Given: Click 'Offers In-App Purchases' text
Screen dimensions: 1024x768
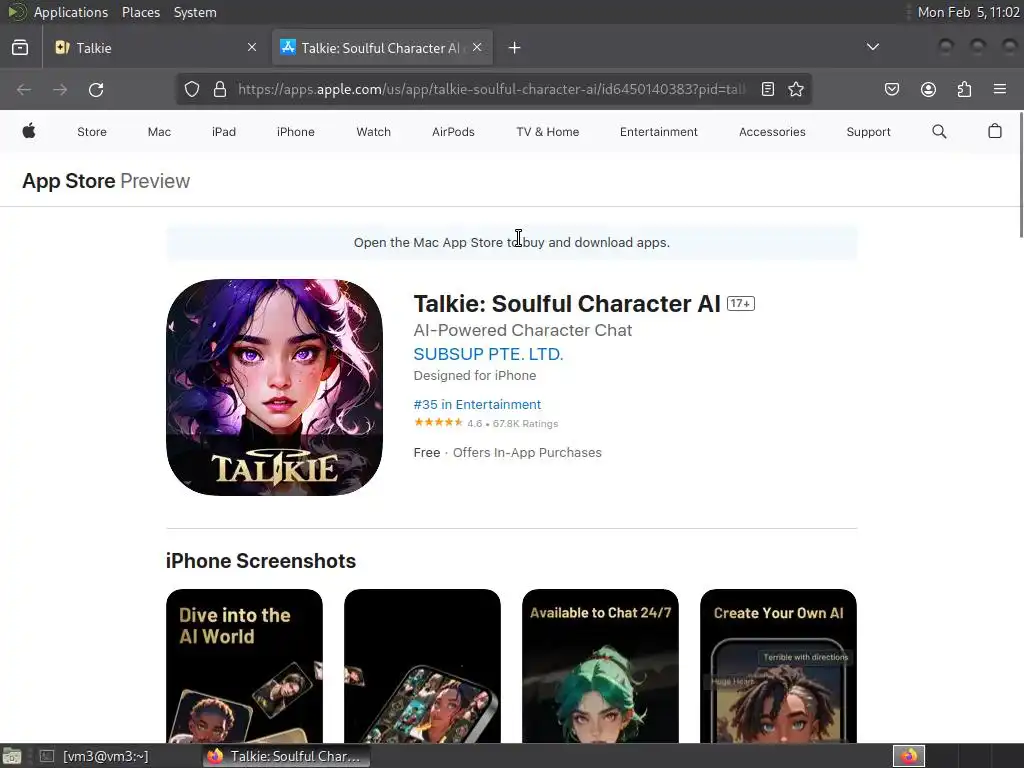Looking at the screenshot, I should pyautogui.click(x=527, y=453).
